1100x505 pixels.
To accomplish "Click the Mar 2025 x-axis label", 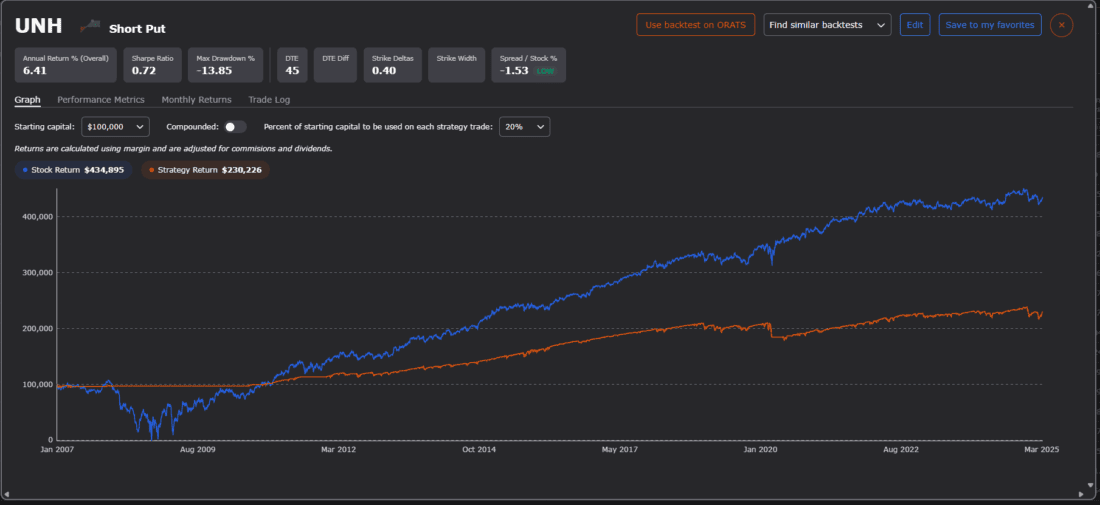I will click(x=1042, y=450).
